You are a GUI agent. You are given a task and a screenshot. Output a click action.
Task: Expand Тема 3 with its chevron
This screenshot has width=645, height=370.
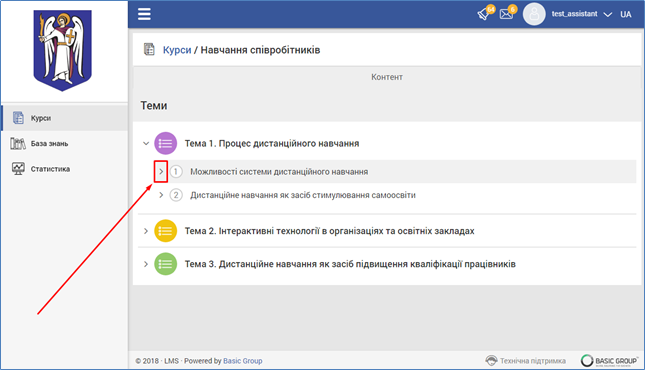[x=146, y=264]
